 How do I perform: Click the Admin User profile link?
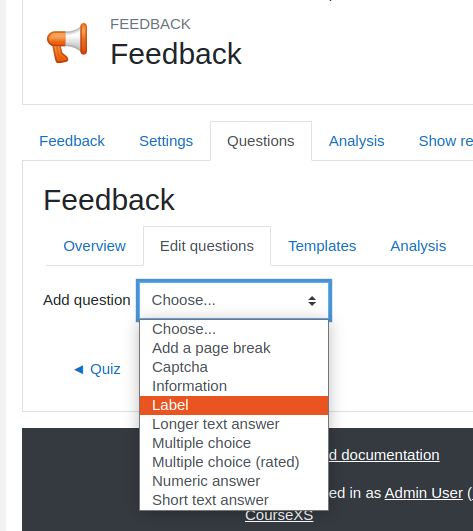[x=424, y=493]
